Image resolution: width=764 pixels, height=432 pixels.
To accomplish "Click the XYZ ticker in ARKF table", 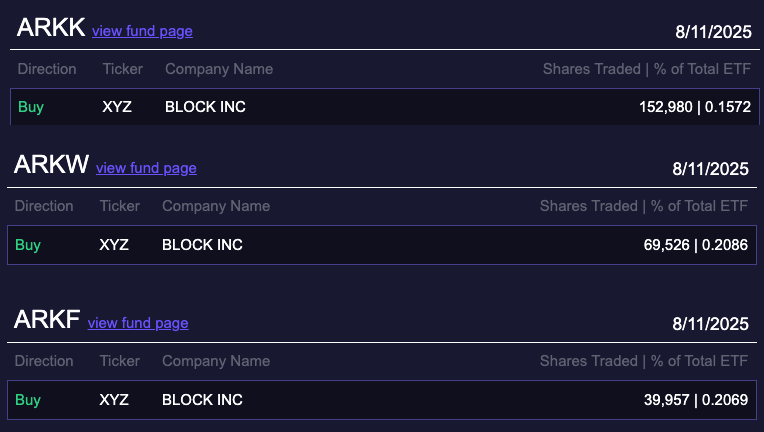I will tap(114, 400).
